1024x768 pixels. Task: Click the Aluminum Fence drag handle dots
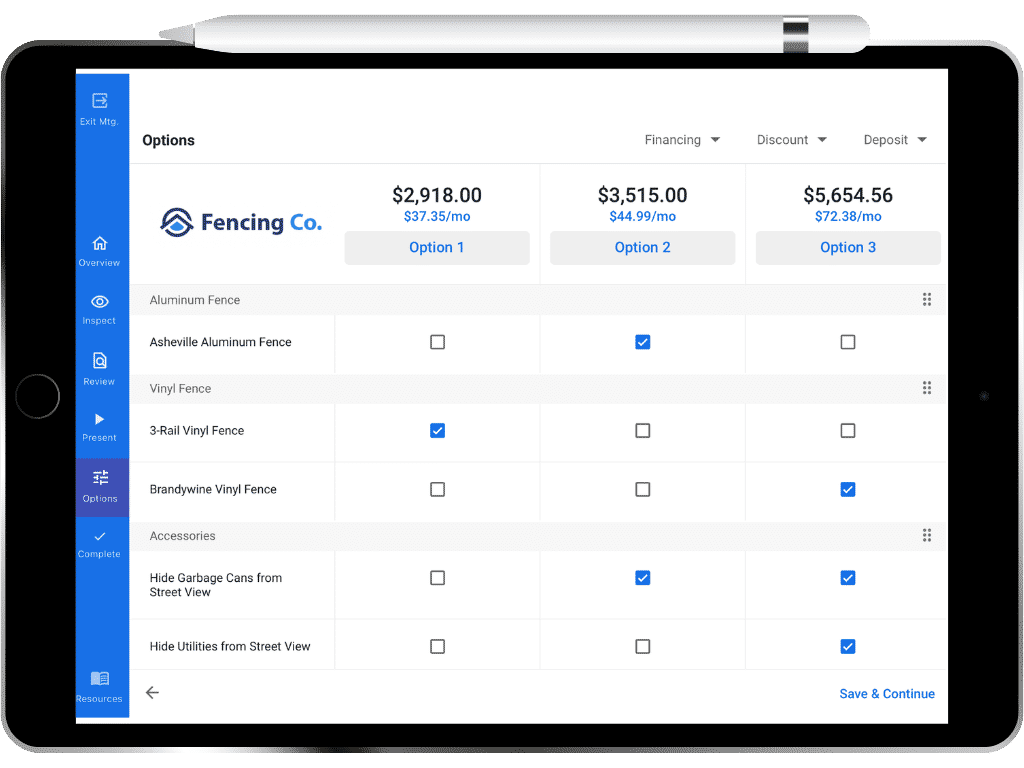coord(927,300)
